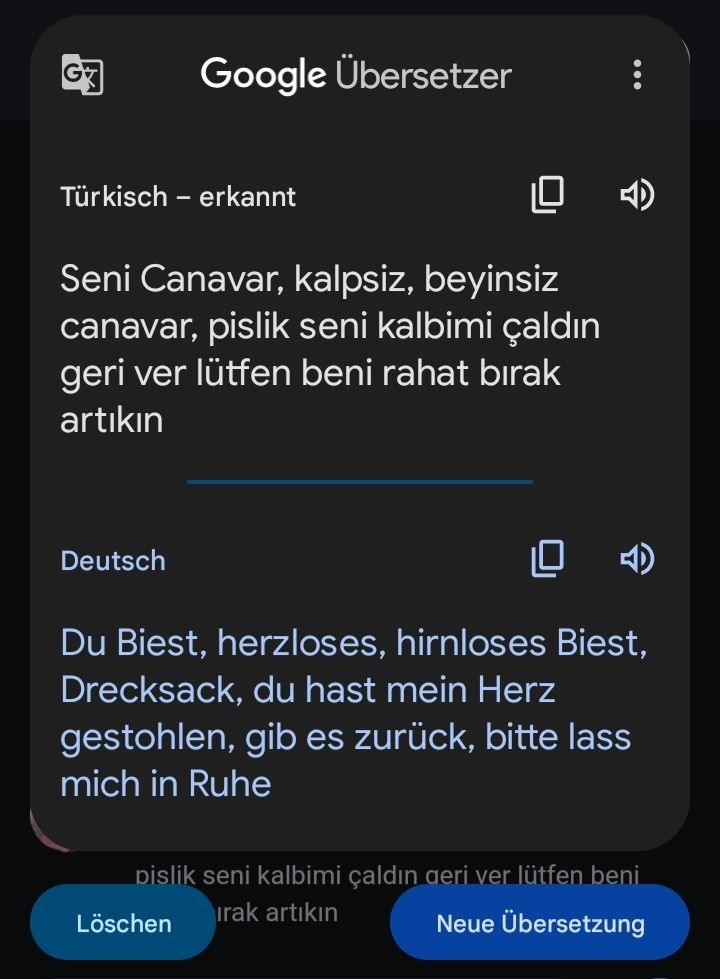Tap the Löschen button
This screenshot has width=720, height=979.
[123, 923]
